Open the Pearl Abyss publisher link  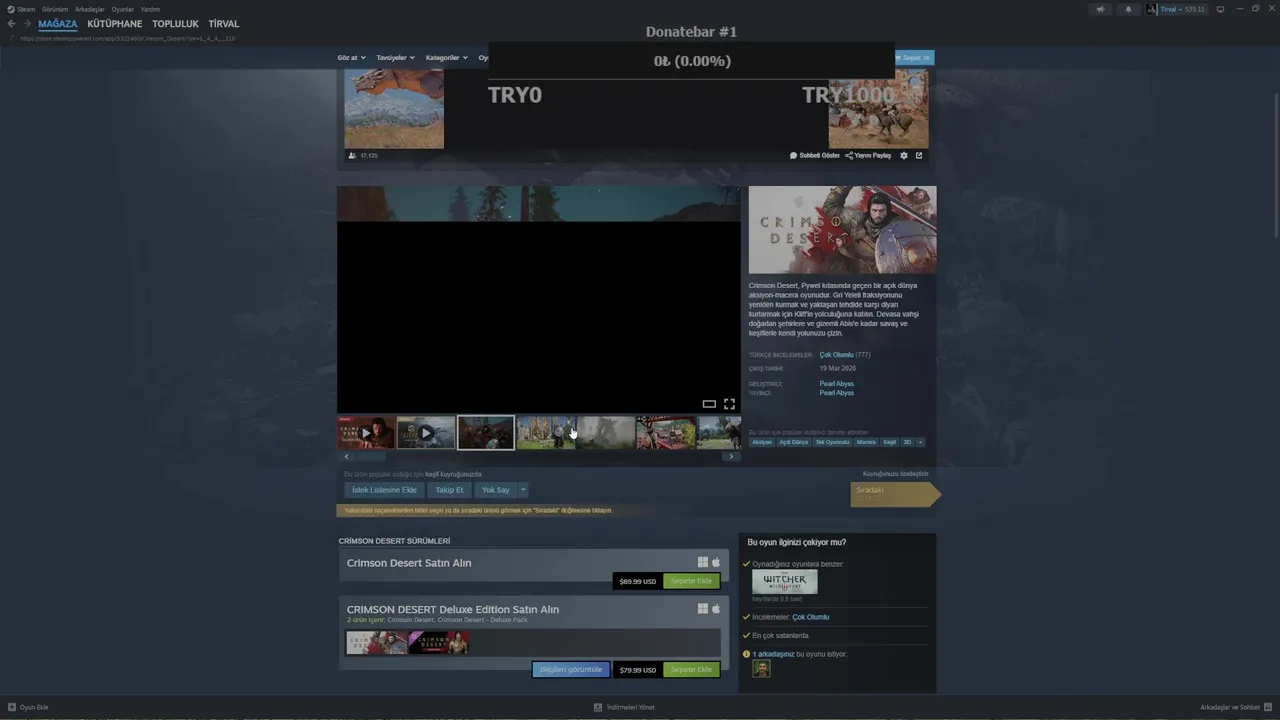point(837,393)
